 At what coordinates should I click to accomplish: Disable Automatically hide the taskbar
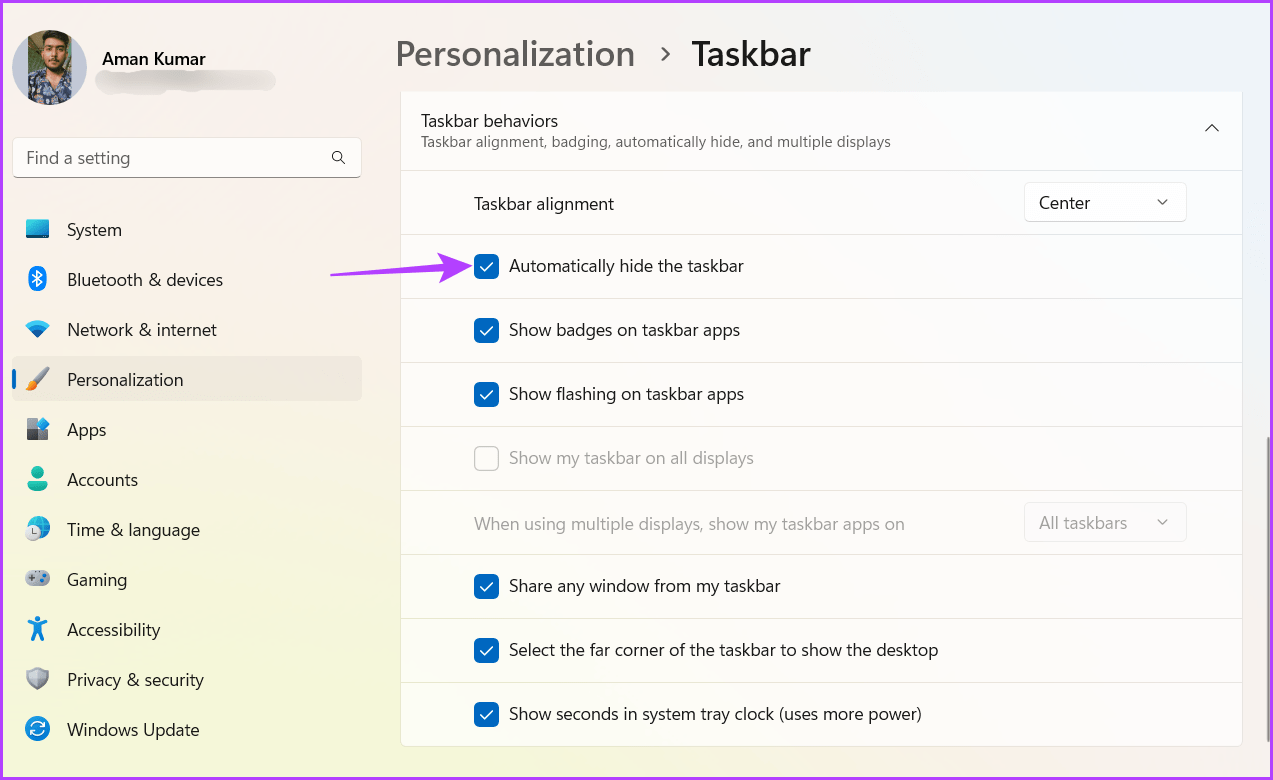(x=486, y=266)
